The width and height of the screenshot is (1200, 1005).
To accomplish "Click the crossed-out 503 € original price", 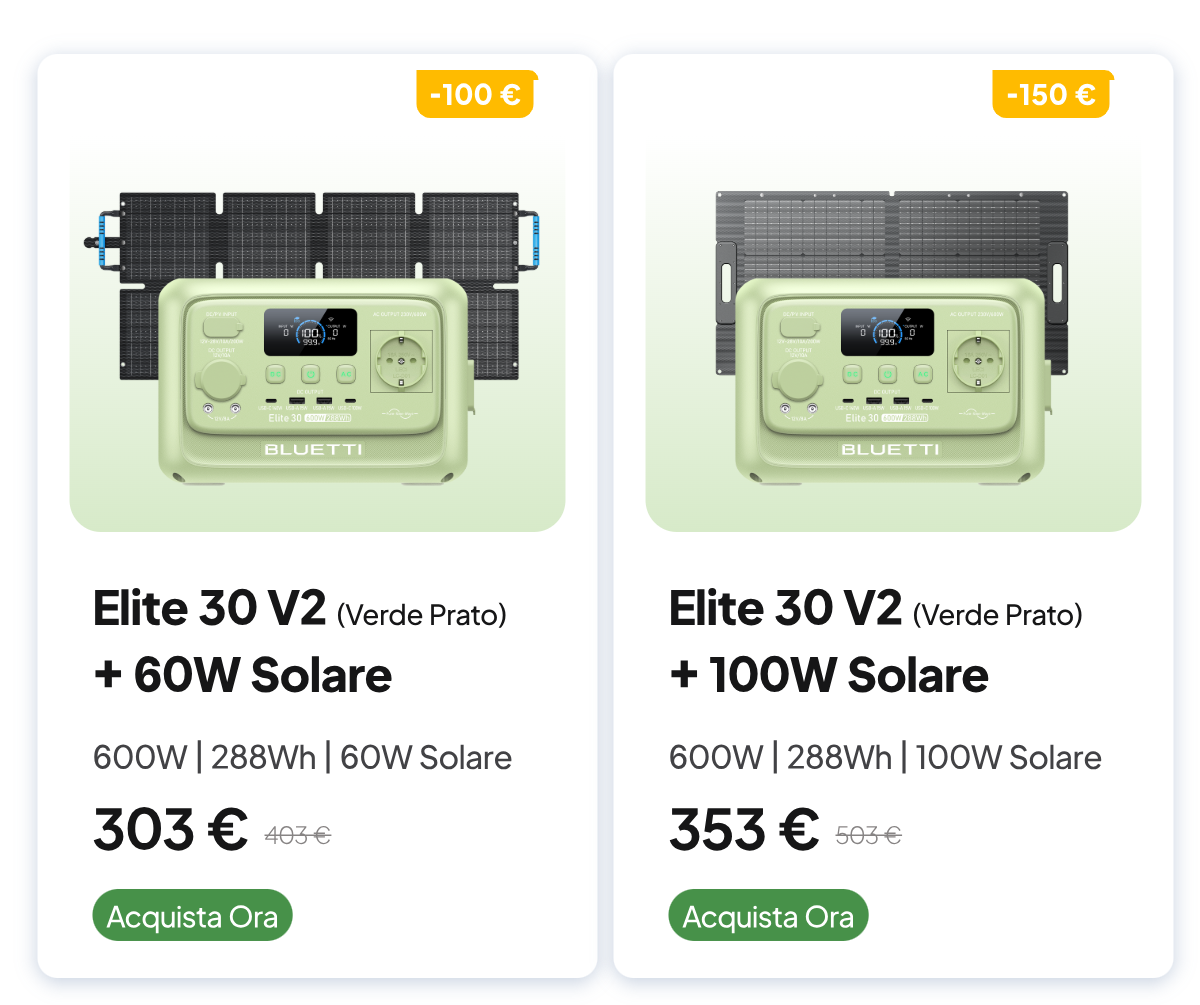I will [869, 835].
